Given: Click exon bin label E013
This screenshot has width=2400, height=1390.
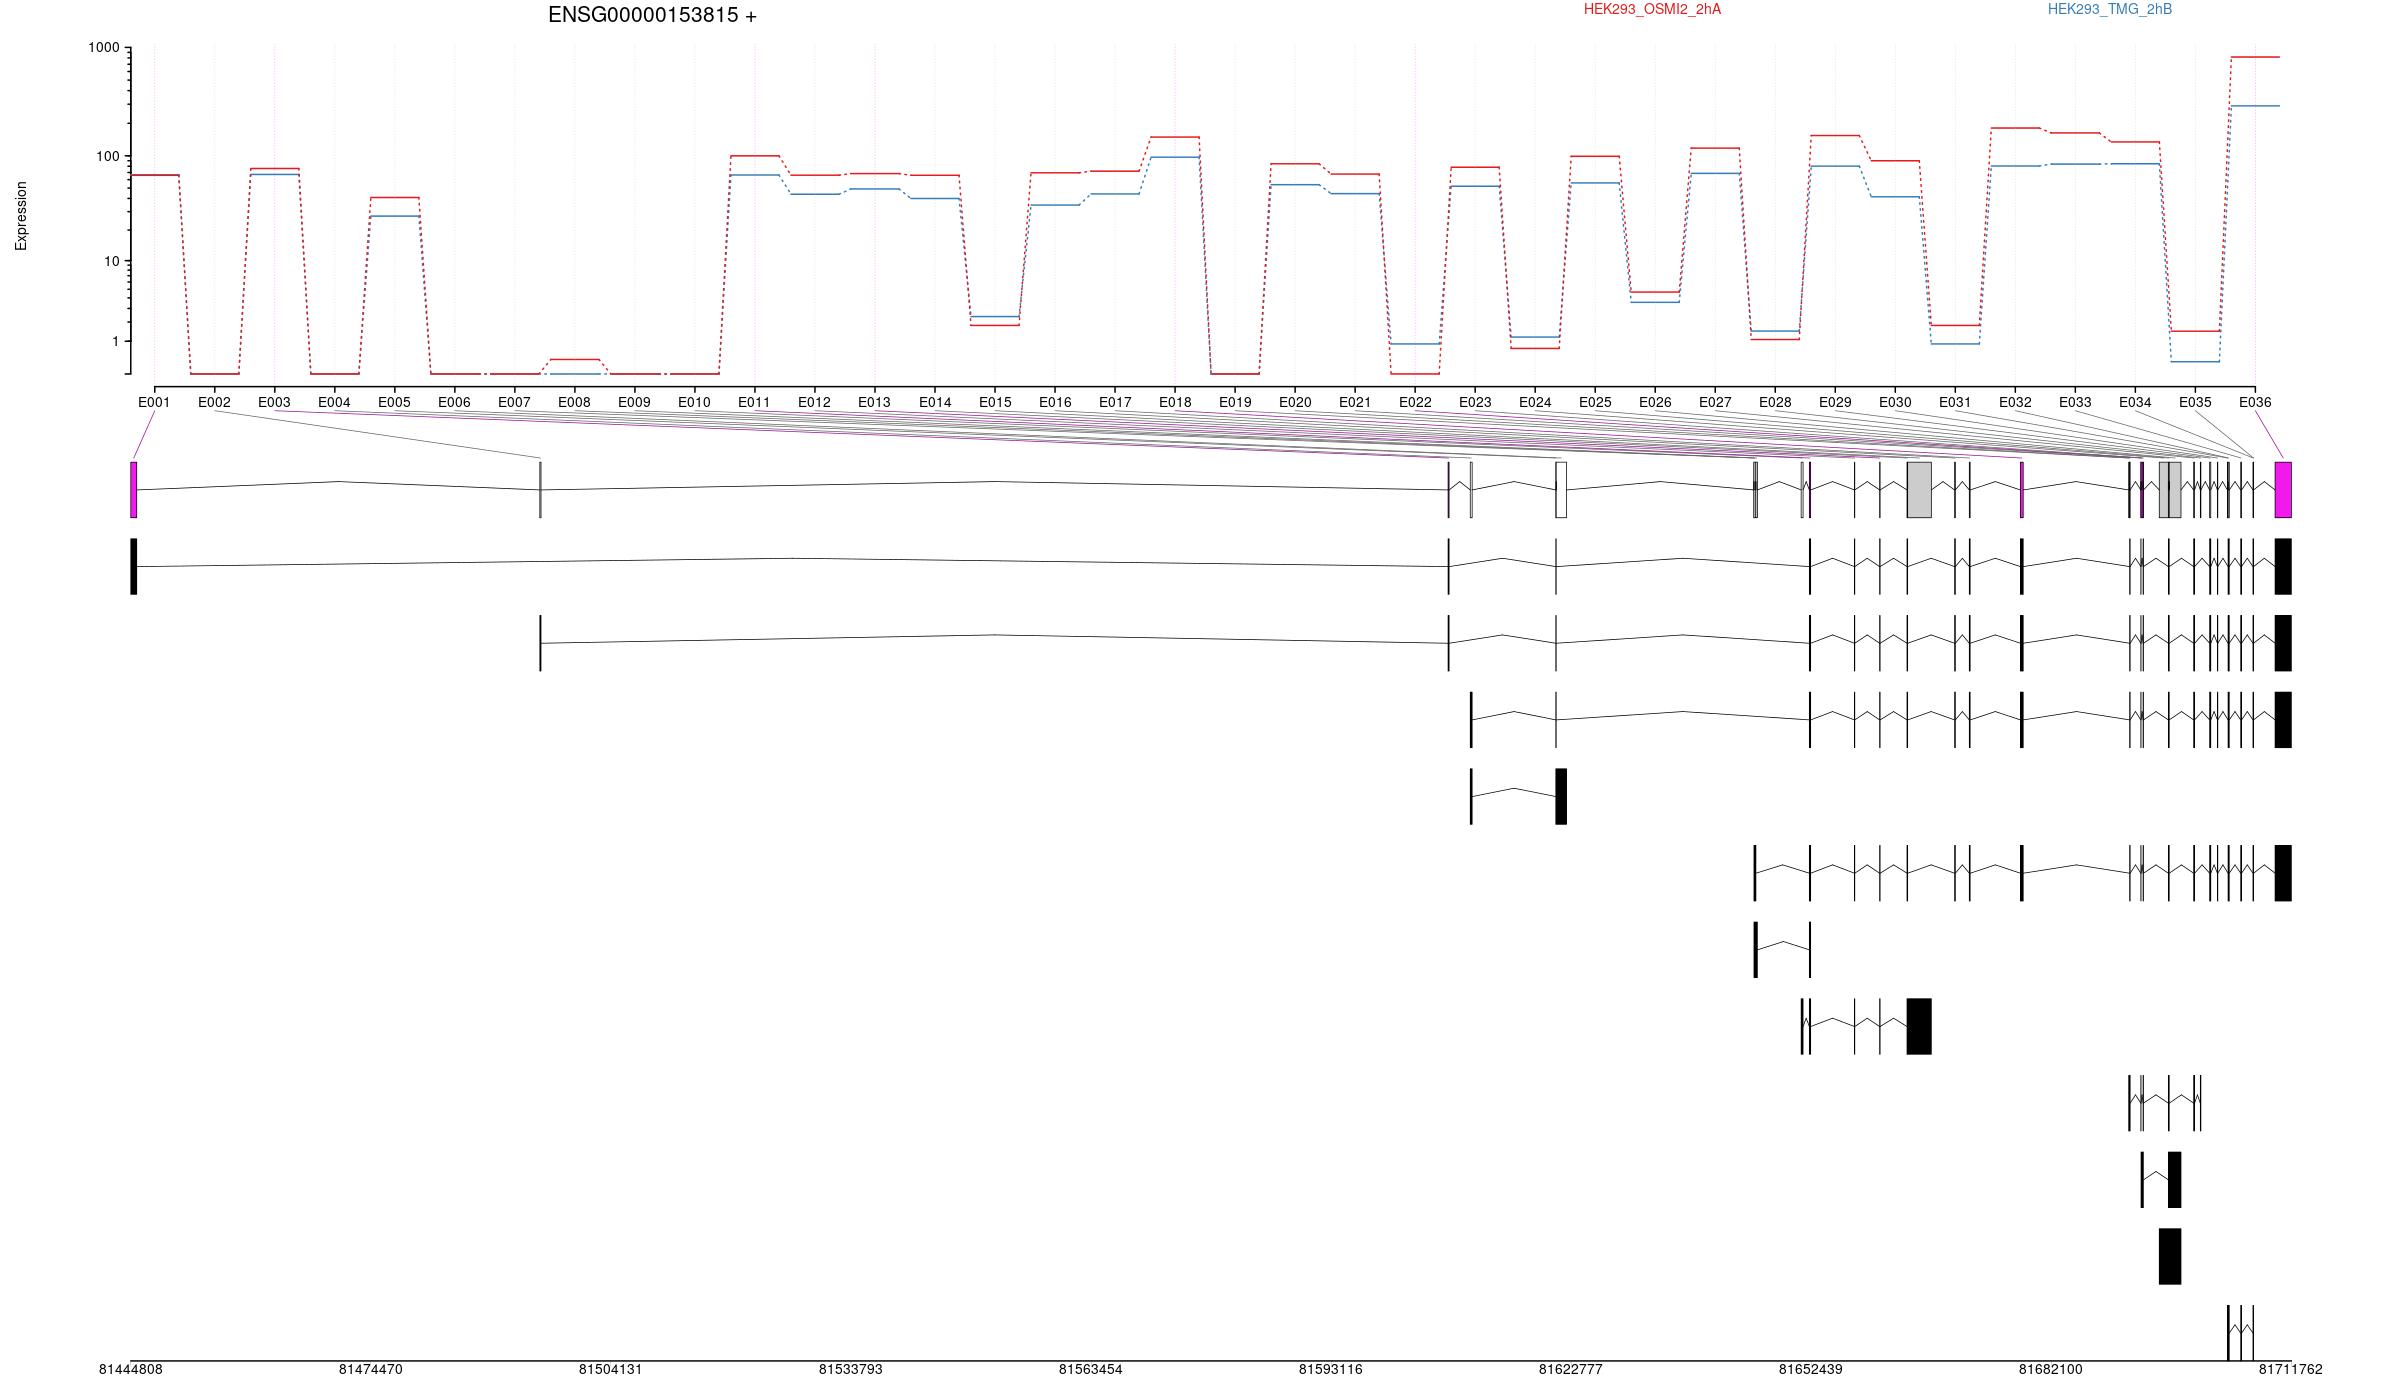Looking at the screenshot, I should point(874,402).
